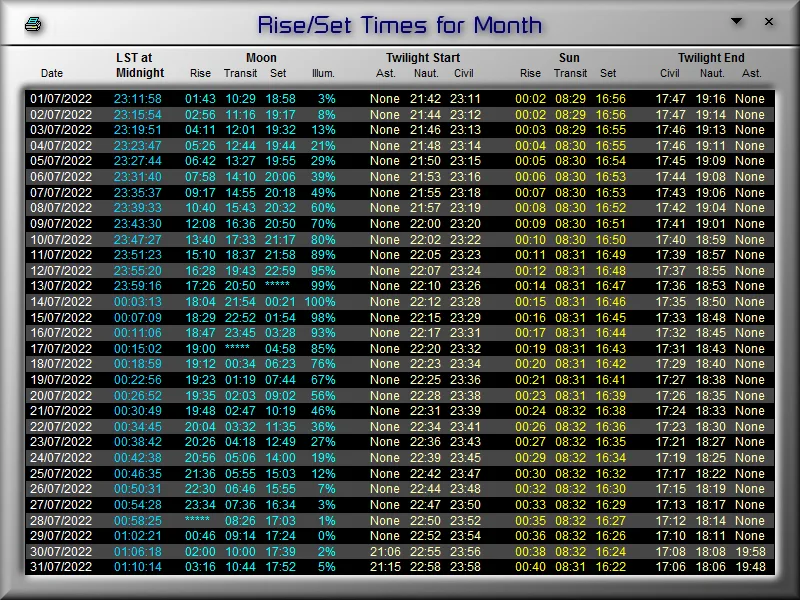Click Moon transit time 23:45
800x600 pixels.
click(x=240, y=333)
